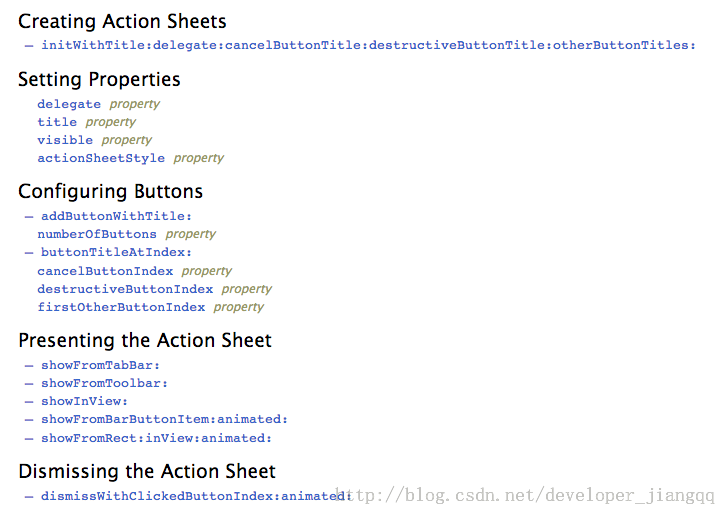Click the showFromTabBar: method link
The height and width of the screenshot is (515, 727).
[100, 365]
